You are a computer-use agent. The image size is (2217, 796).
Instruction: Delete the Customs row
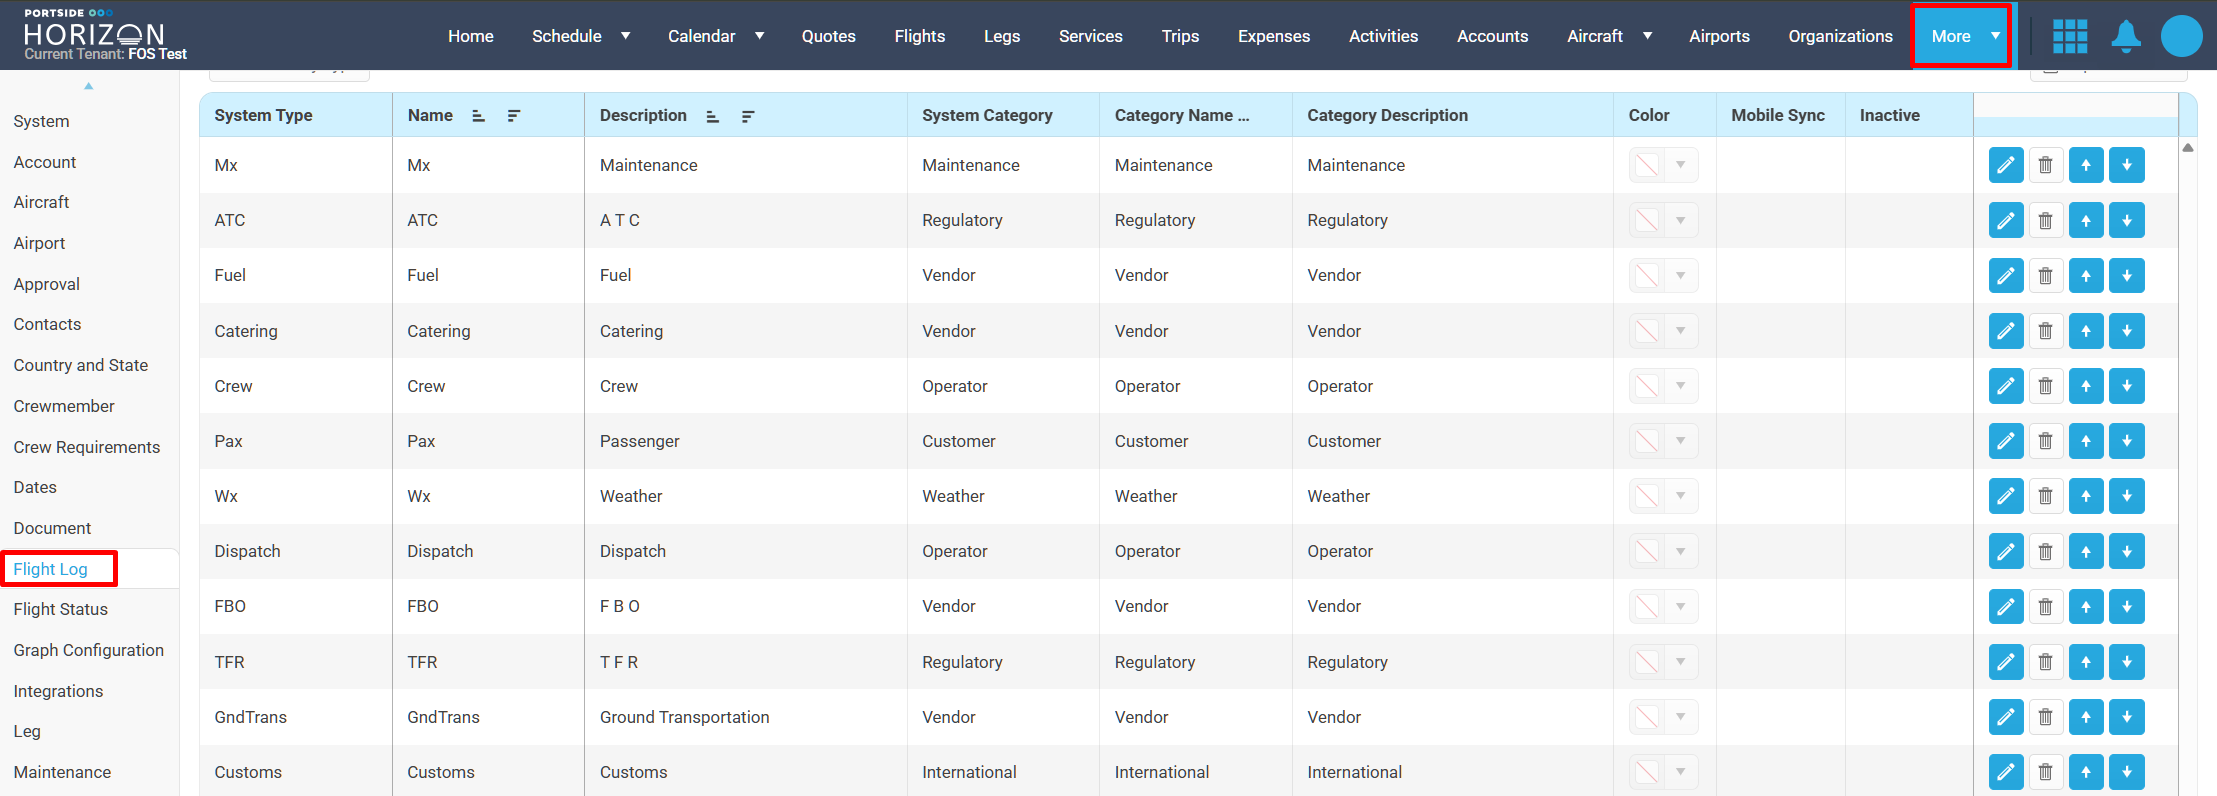2045,772
